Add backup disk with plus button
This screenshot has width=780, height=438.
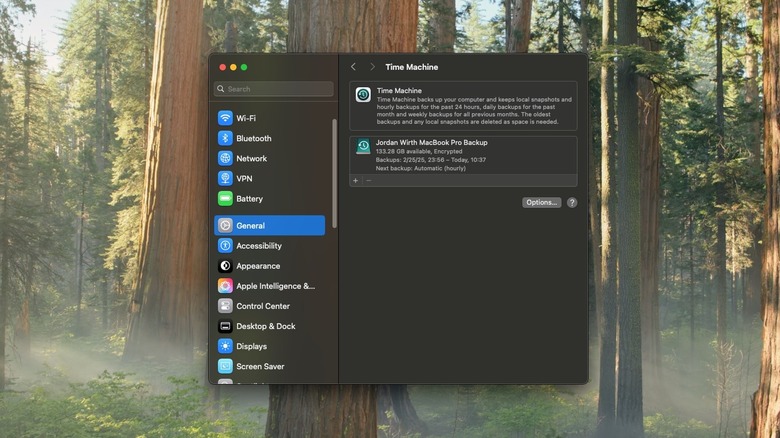355,181
